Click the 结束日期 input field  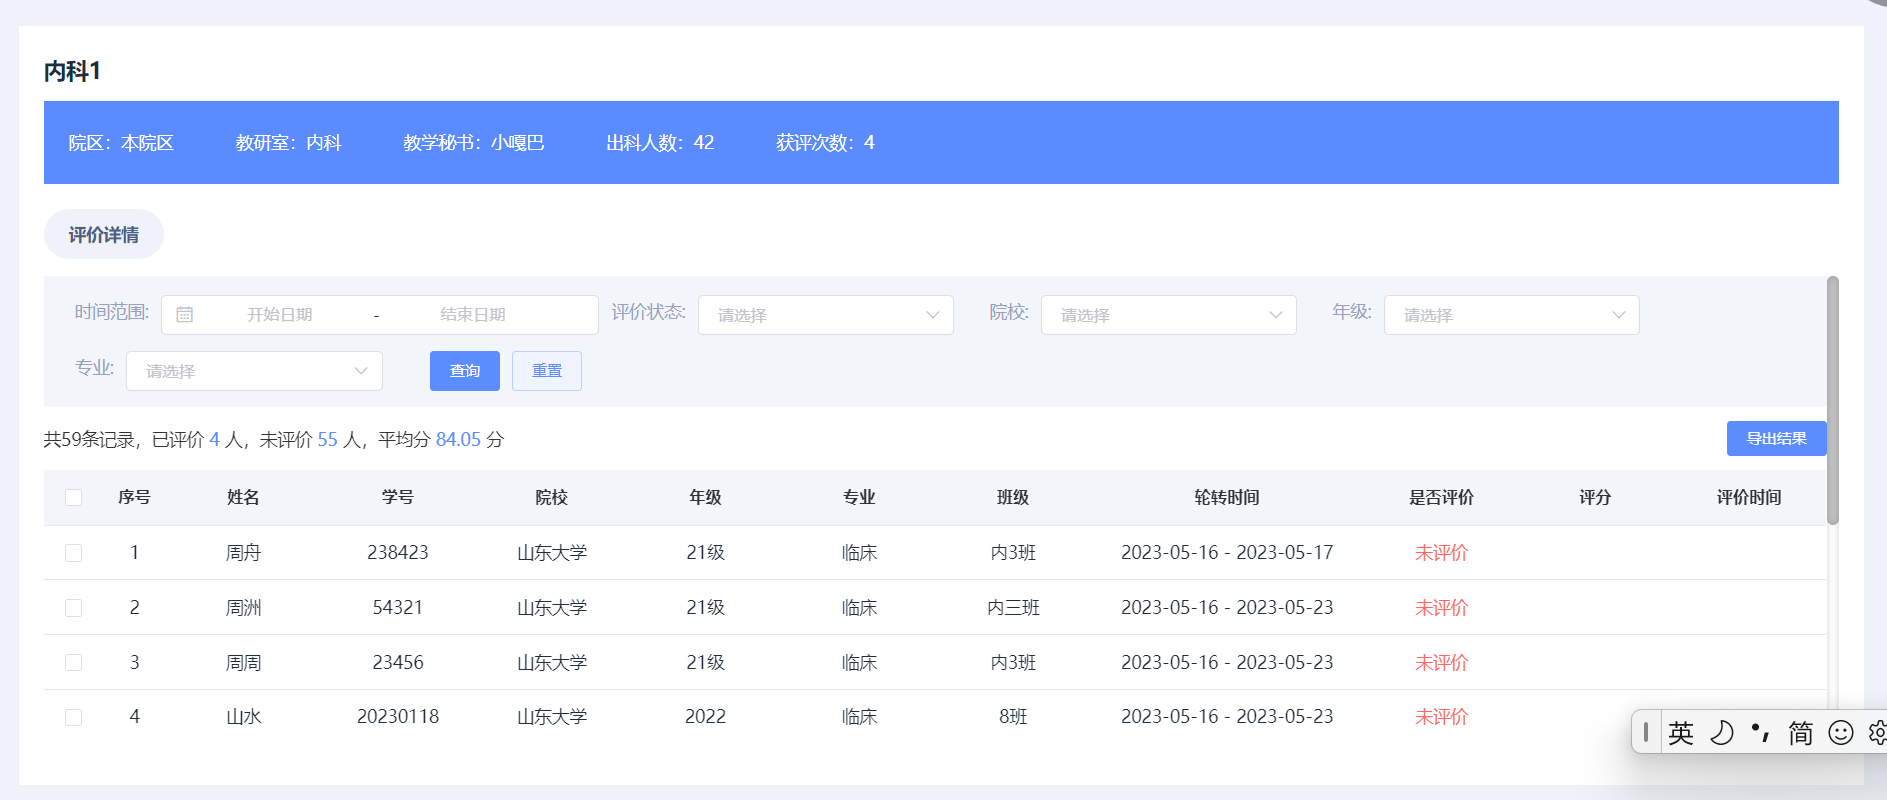(473, 315)
